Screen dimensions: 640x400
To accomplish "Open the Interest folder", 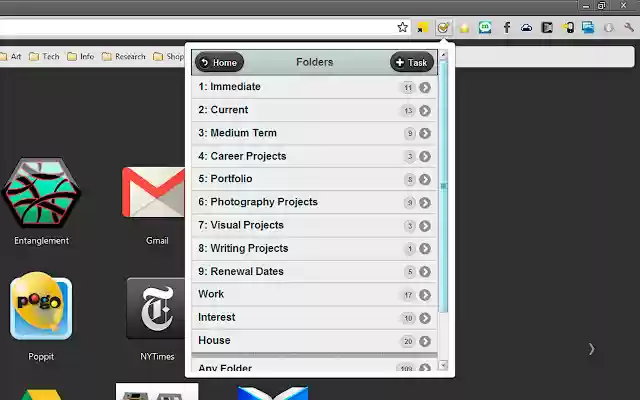I will point(314,318).
